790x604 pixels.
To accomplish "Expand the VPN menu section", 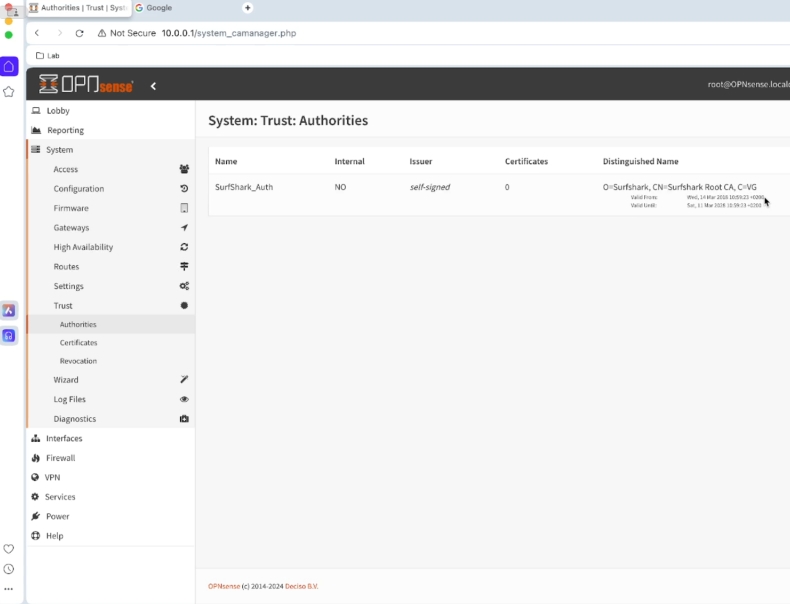I will coord(52,477).
